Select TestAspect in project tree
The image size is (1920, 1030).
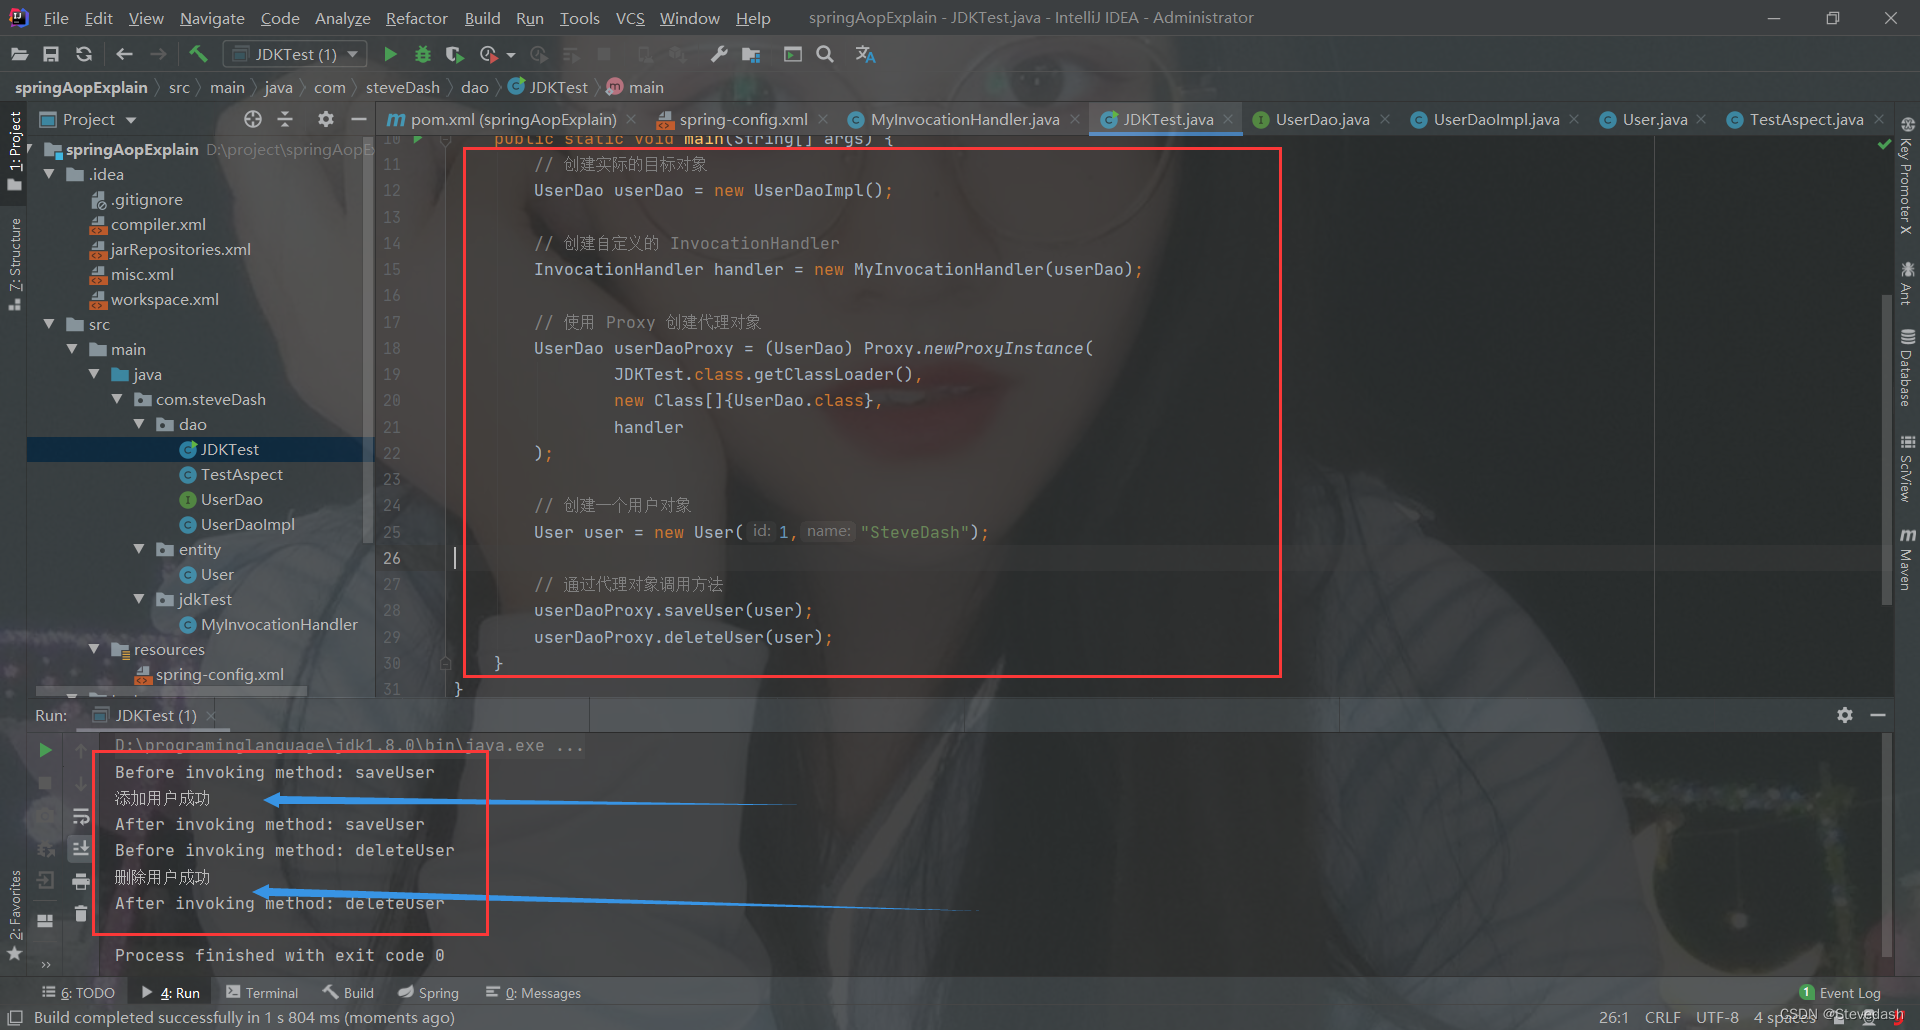pos(241,474)
